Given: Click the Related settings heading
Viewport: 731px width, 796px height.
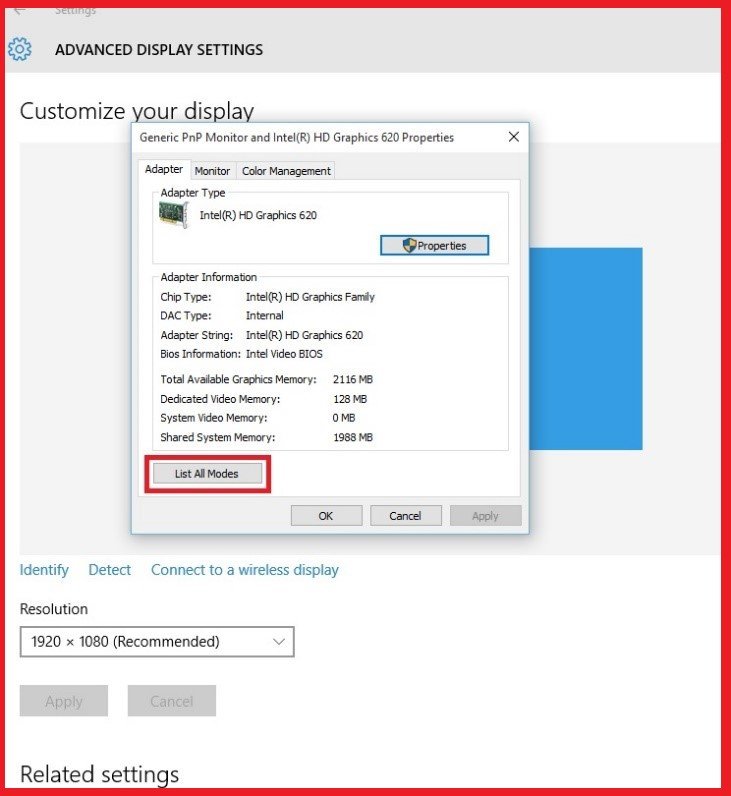Looking at the screenshot, I should (99, 775).
